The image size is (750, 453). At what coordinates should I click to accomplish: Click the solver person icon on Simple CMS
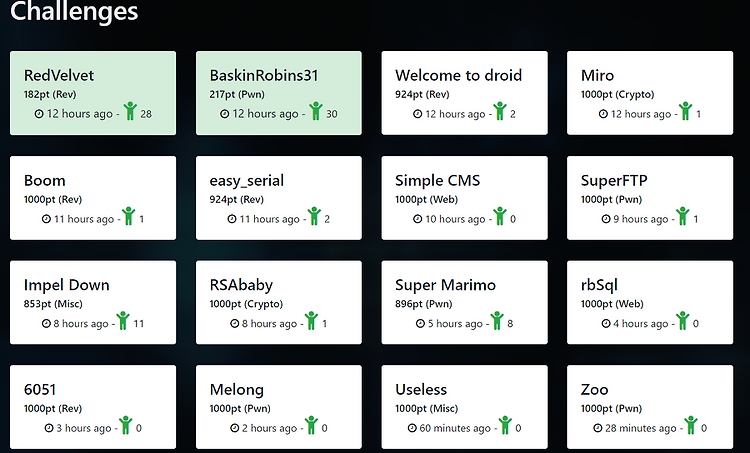500,216
